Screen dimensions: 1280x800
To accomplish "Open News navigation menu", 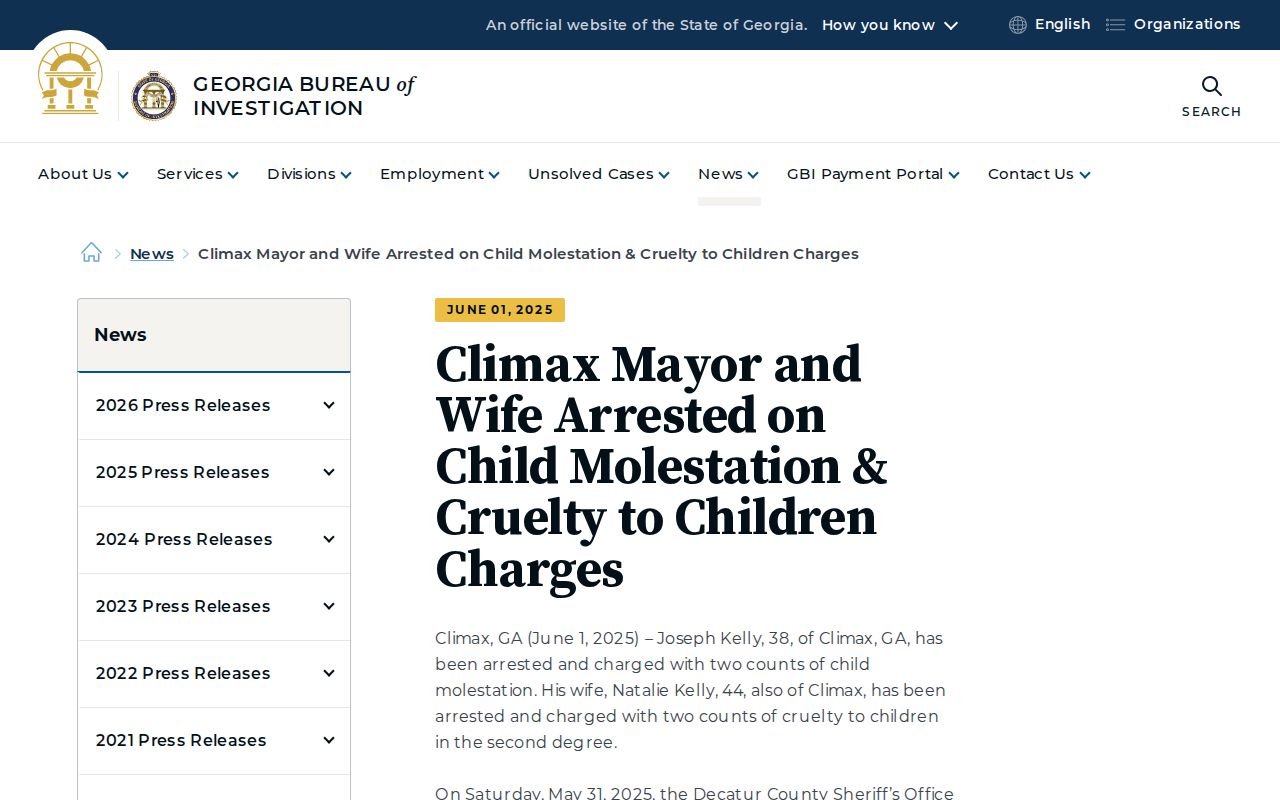I will [728, 174].
